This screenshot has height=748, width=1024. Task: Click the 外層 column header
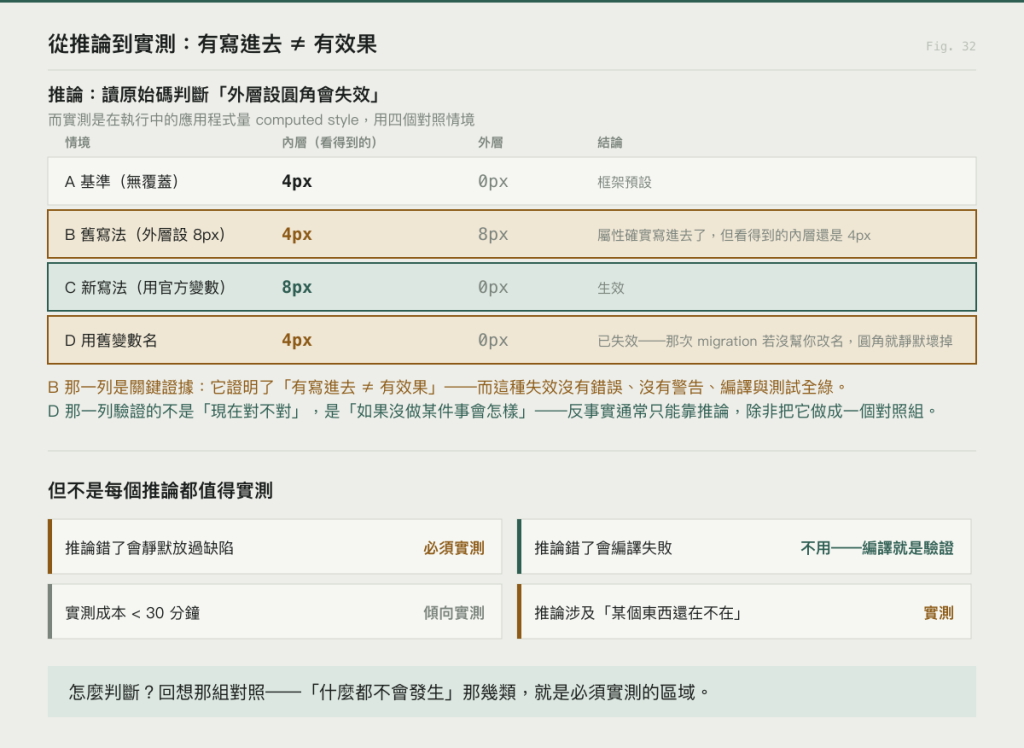point(490,142)
